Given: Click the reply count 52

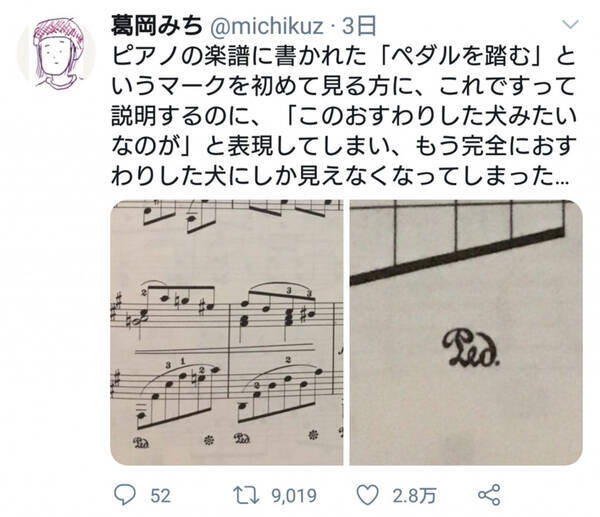Looking at the screenshot, I should click(156, 493).
